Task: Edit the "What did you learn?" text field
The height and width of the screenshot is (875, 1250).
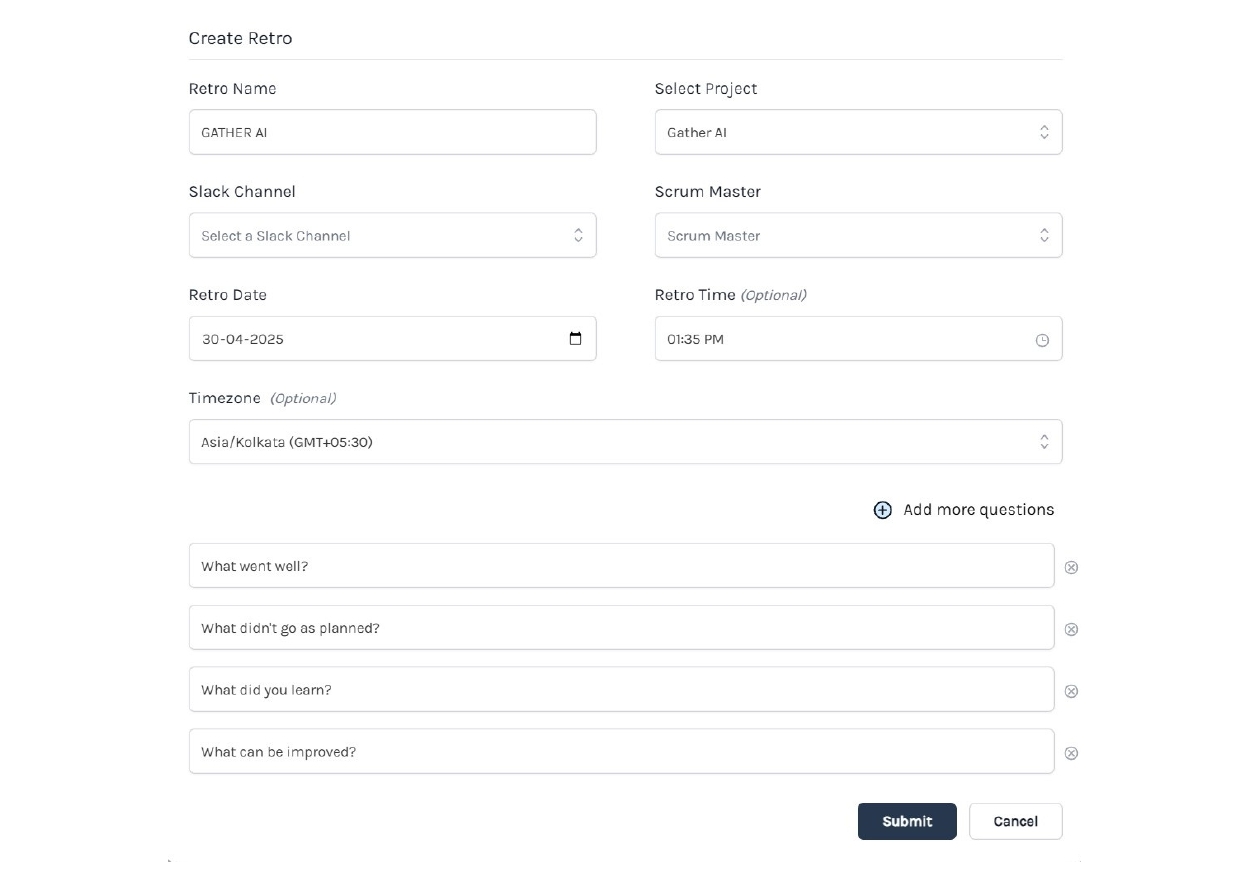Action: [621, 689]
